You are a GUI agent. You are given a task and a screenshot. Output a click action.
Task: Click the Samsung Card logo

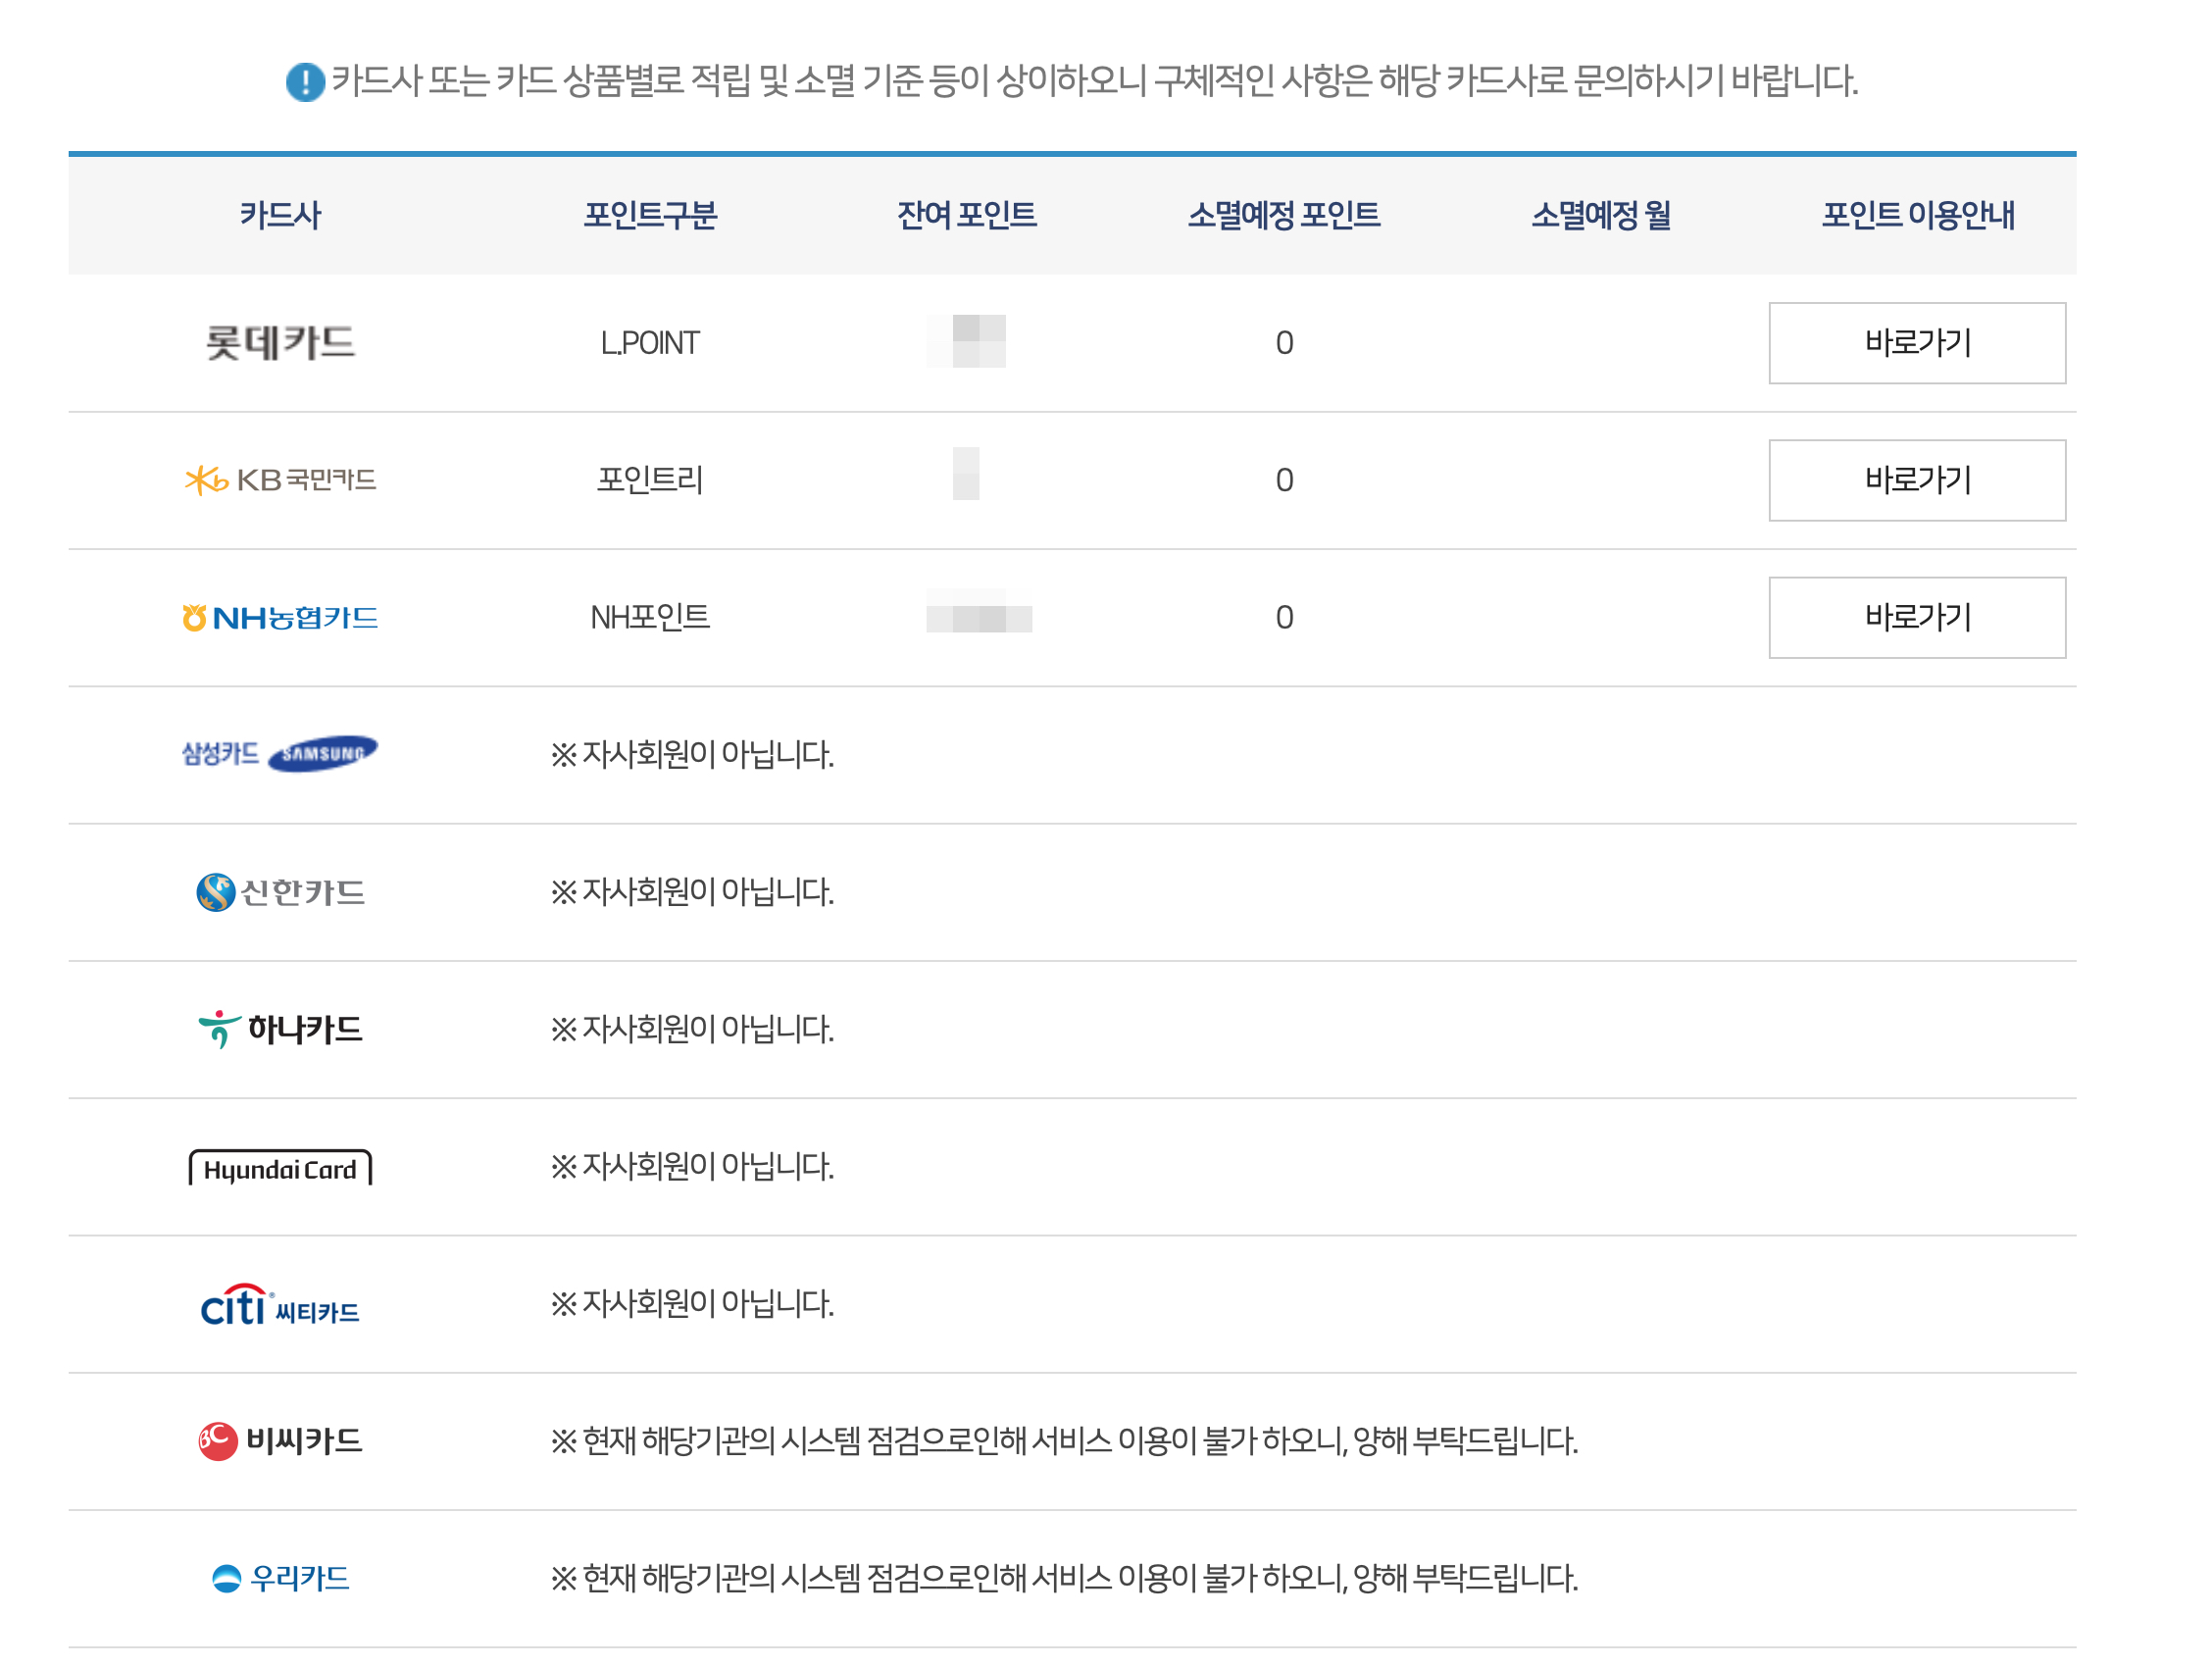tap(280, 754)
